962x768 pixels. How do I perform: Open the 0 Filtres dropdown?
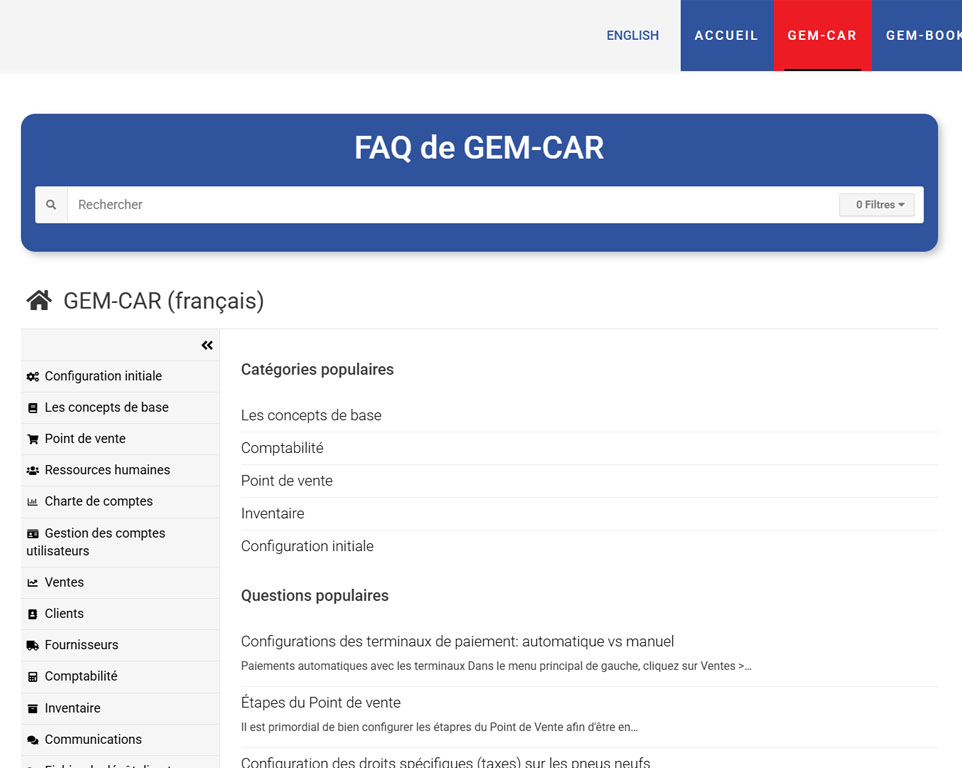pyautogui.click(x=877, y=204)
